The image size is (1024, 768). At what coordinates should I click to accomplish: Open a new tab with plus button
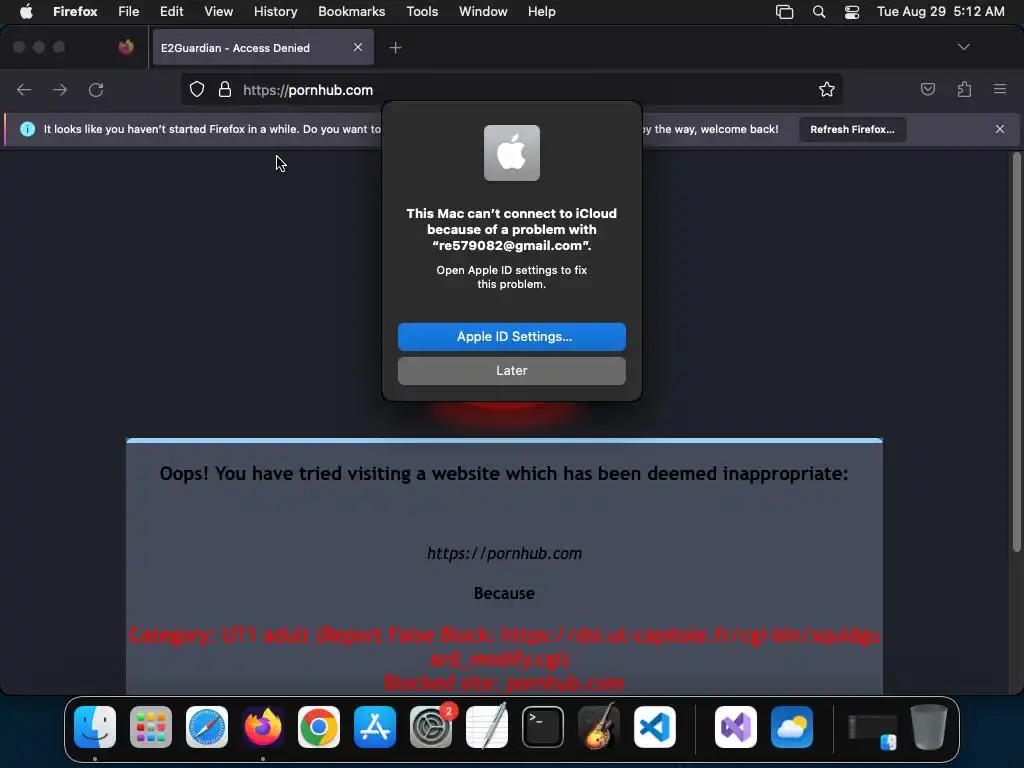395,48
